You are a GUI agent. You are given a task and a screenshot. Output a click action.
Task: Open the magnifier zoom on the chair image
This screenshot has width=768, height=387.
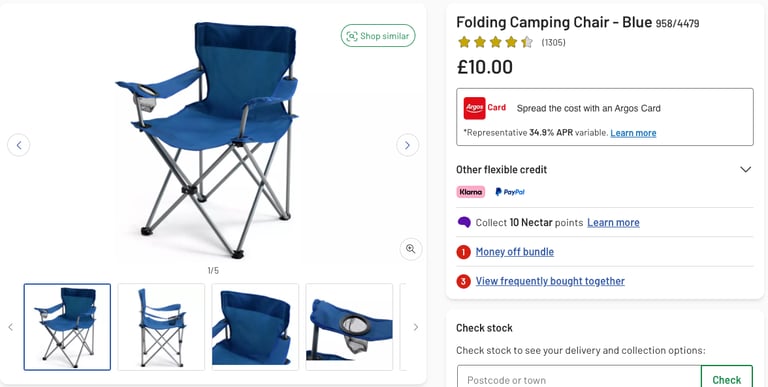pos(410,249)
